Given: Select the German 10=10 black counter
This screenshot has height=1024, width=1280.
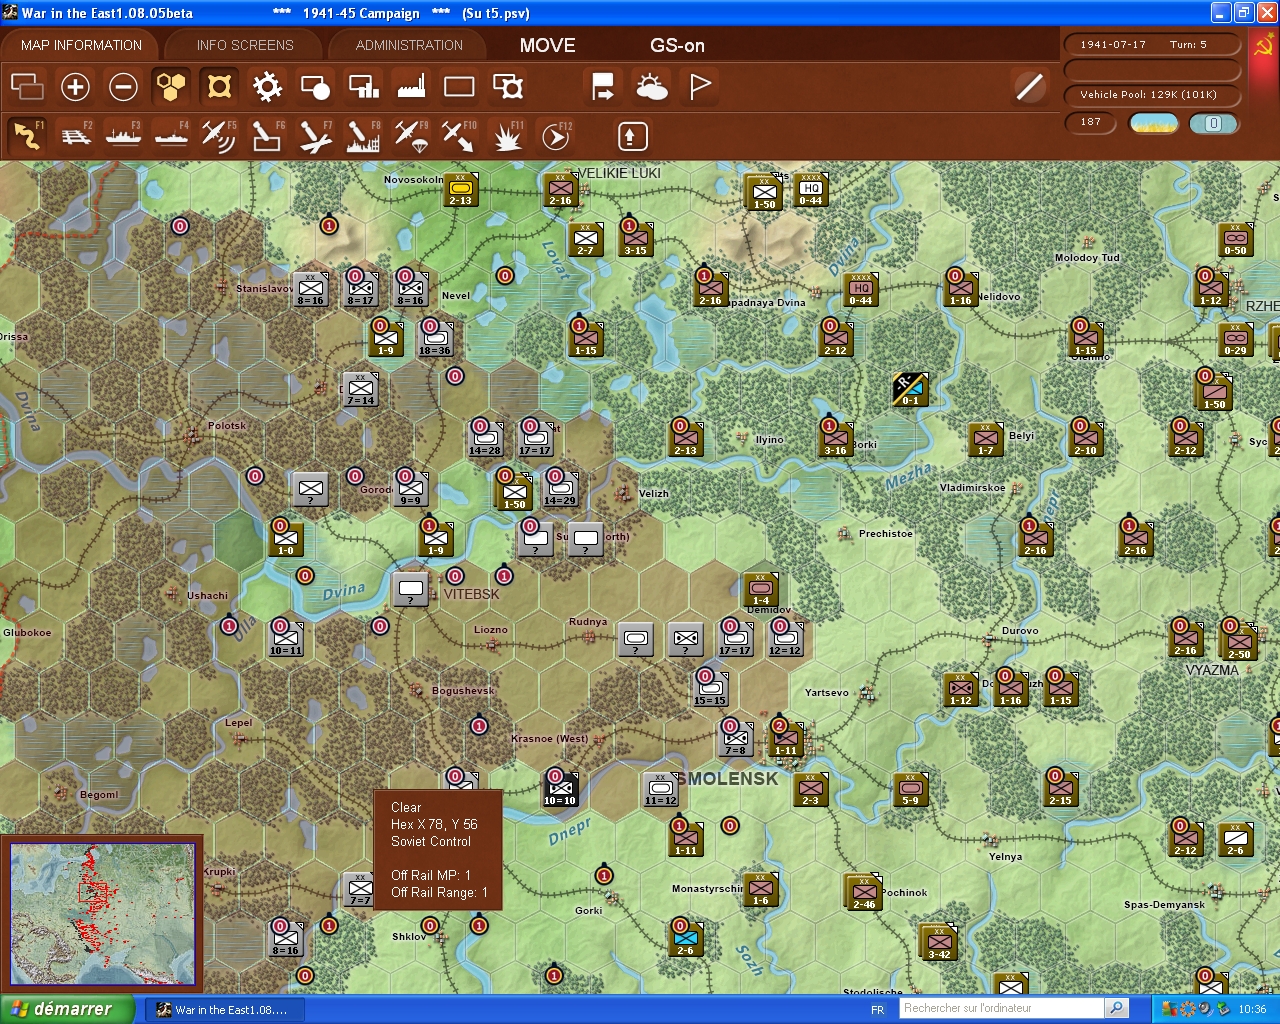Looking at the screenshot, I should [560, 789].
